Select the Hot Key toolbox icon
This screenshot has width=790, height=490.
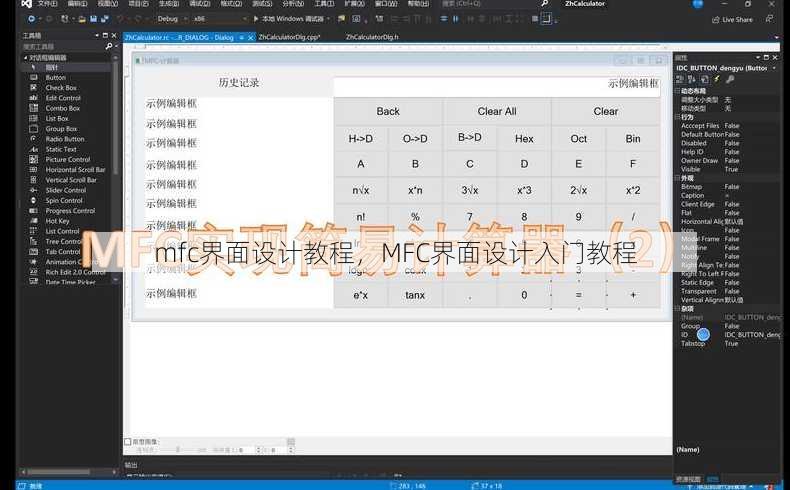(34, 221)
